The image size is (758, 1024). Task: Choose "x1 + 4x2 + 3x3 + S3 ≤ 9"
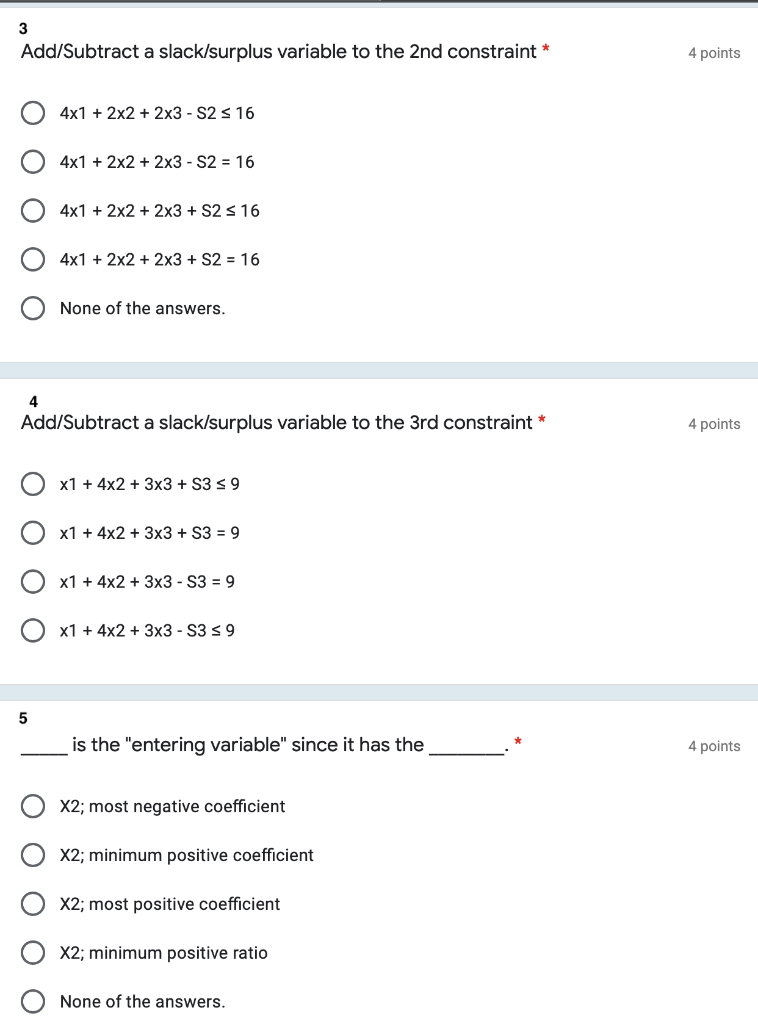(x=33, y=484)
